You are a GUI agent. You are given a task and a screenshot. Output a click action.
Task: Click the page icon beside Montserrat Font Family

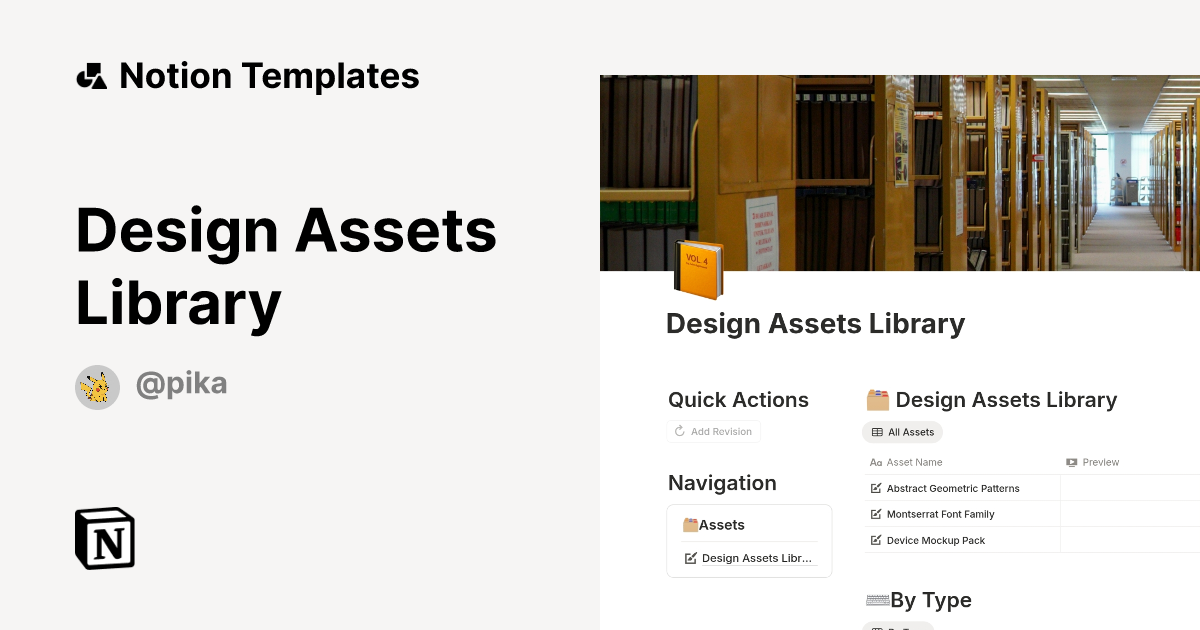point(875,514)
